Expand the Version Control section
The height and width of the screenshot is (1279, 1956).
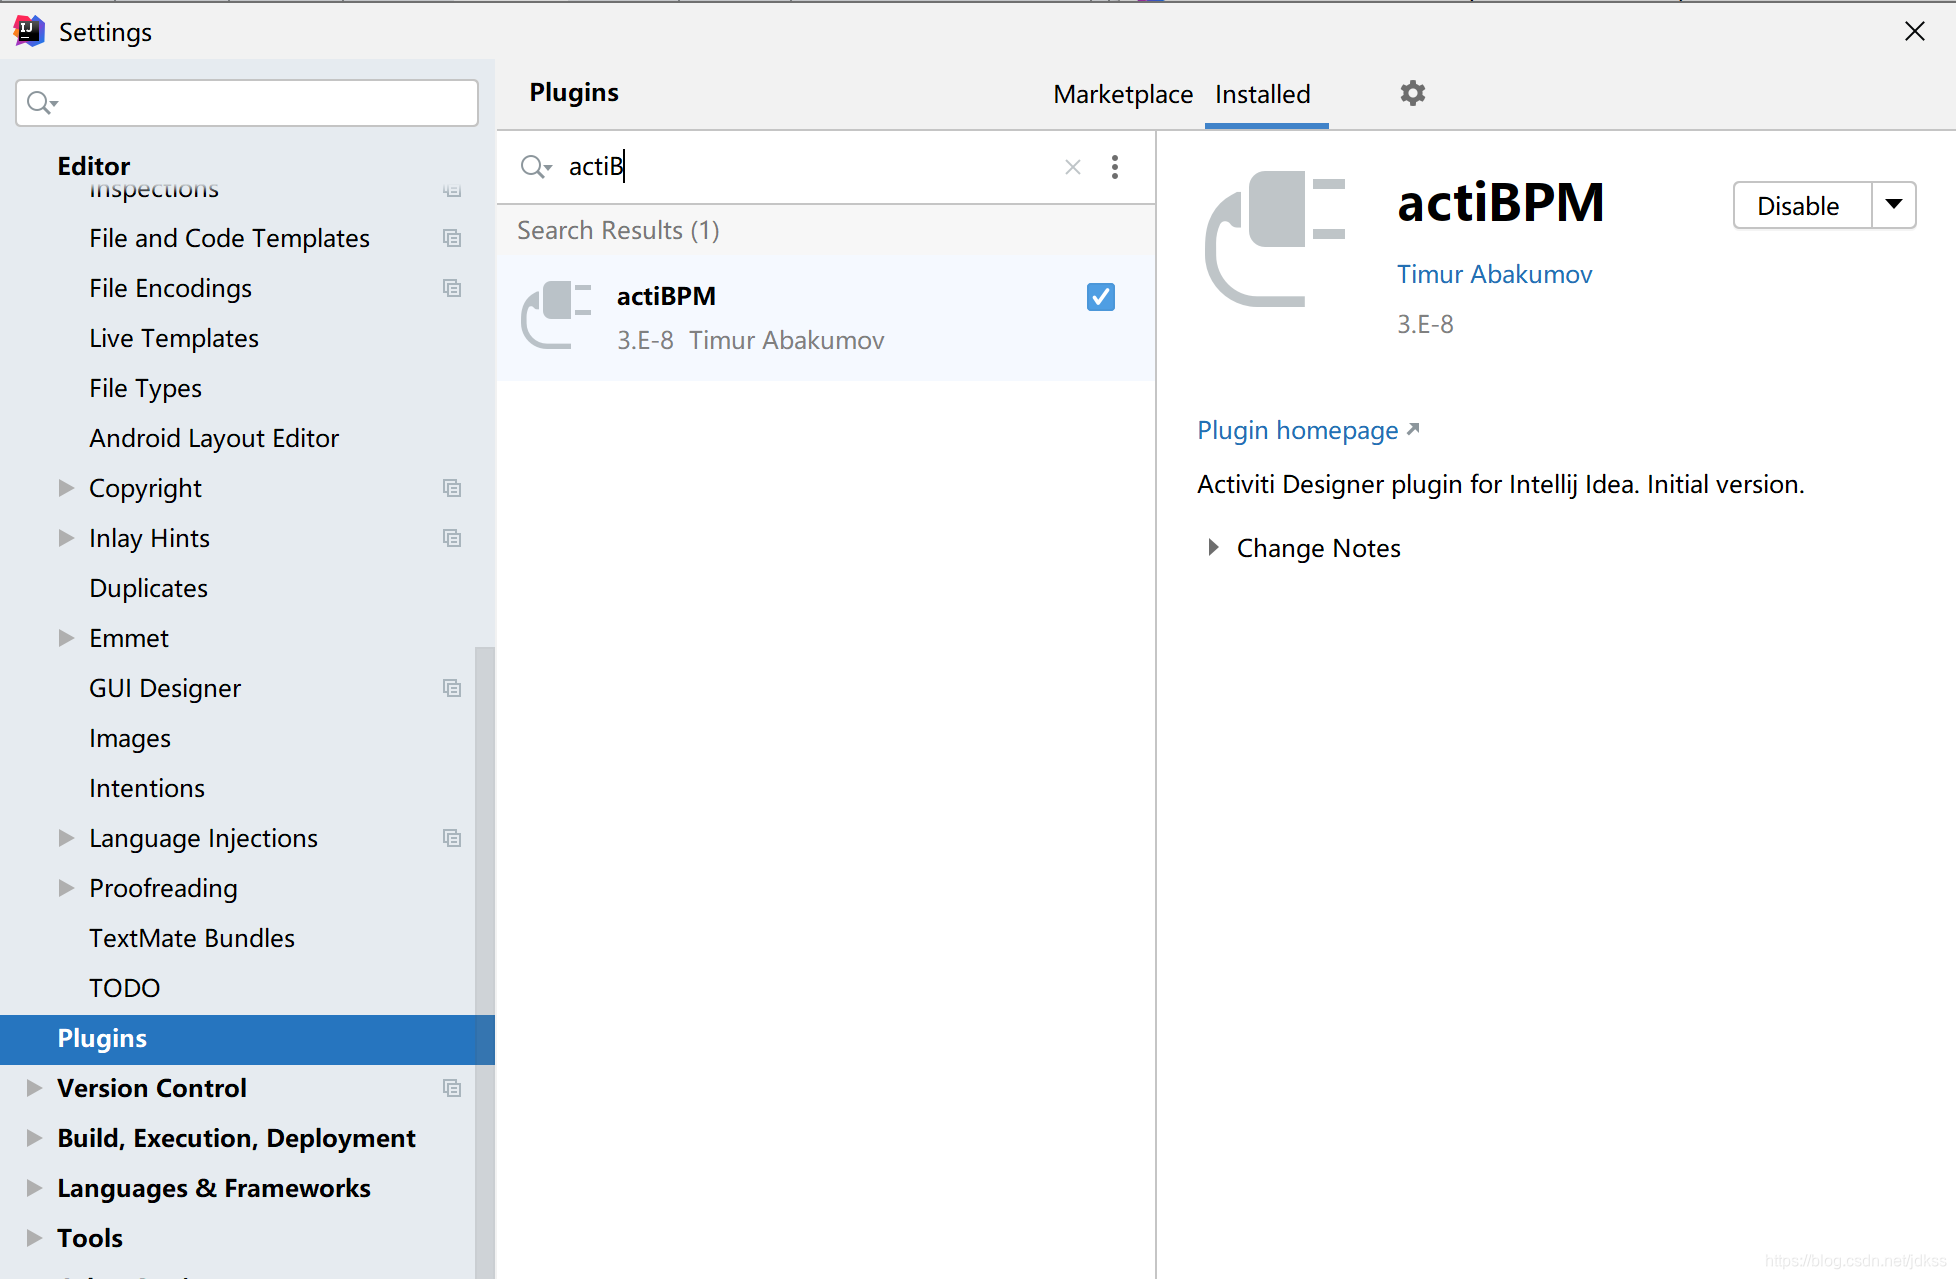pos(34,1088)
